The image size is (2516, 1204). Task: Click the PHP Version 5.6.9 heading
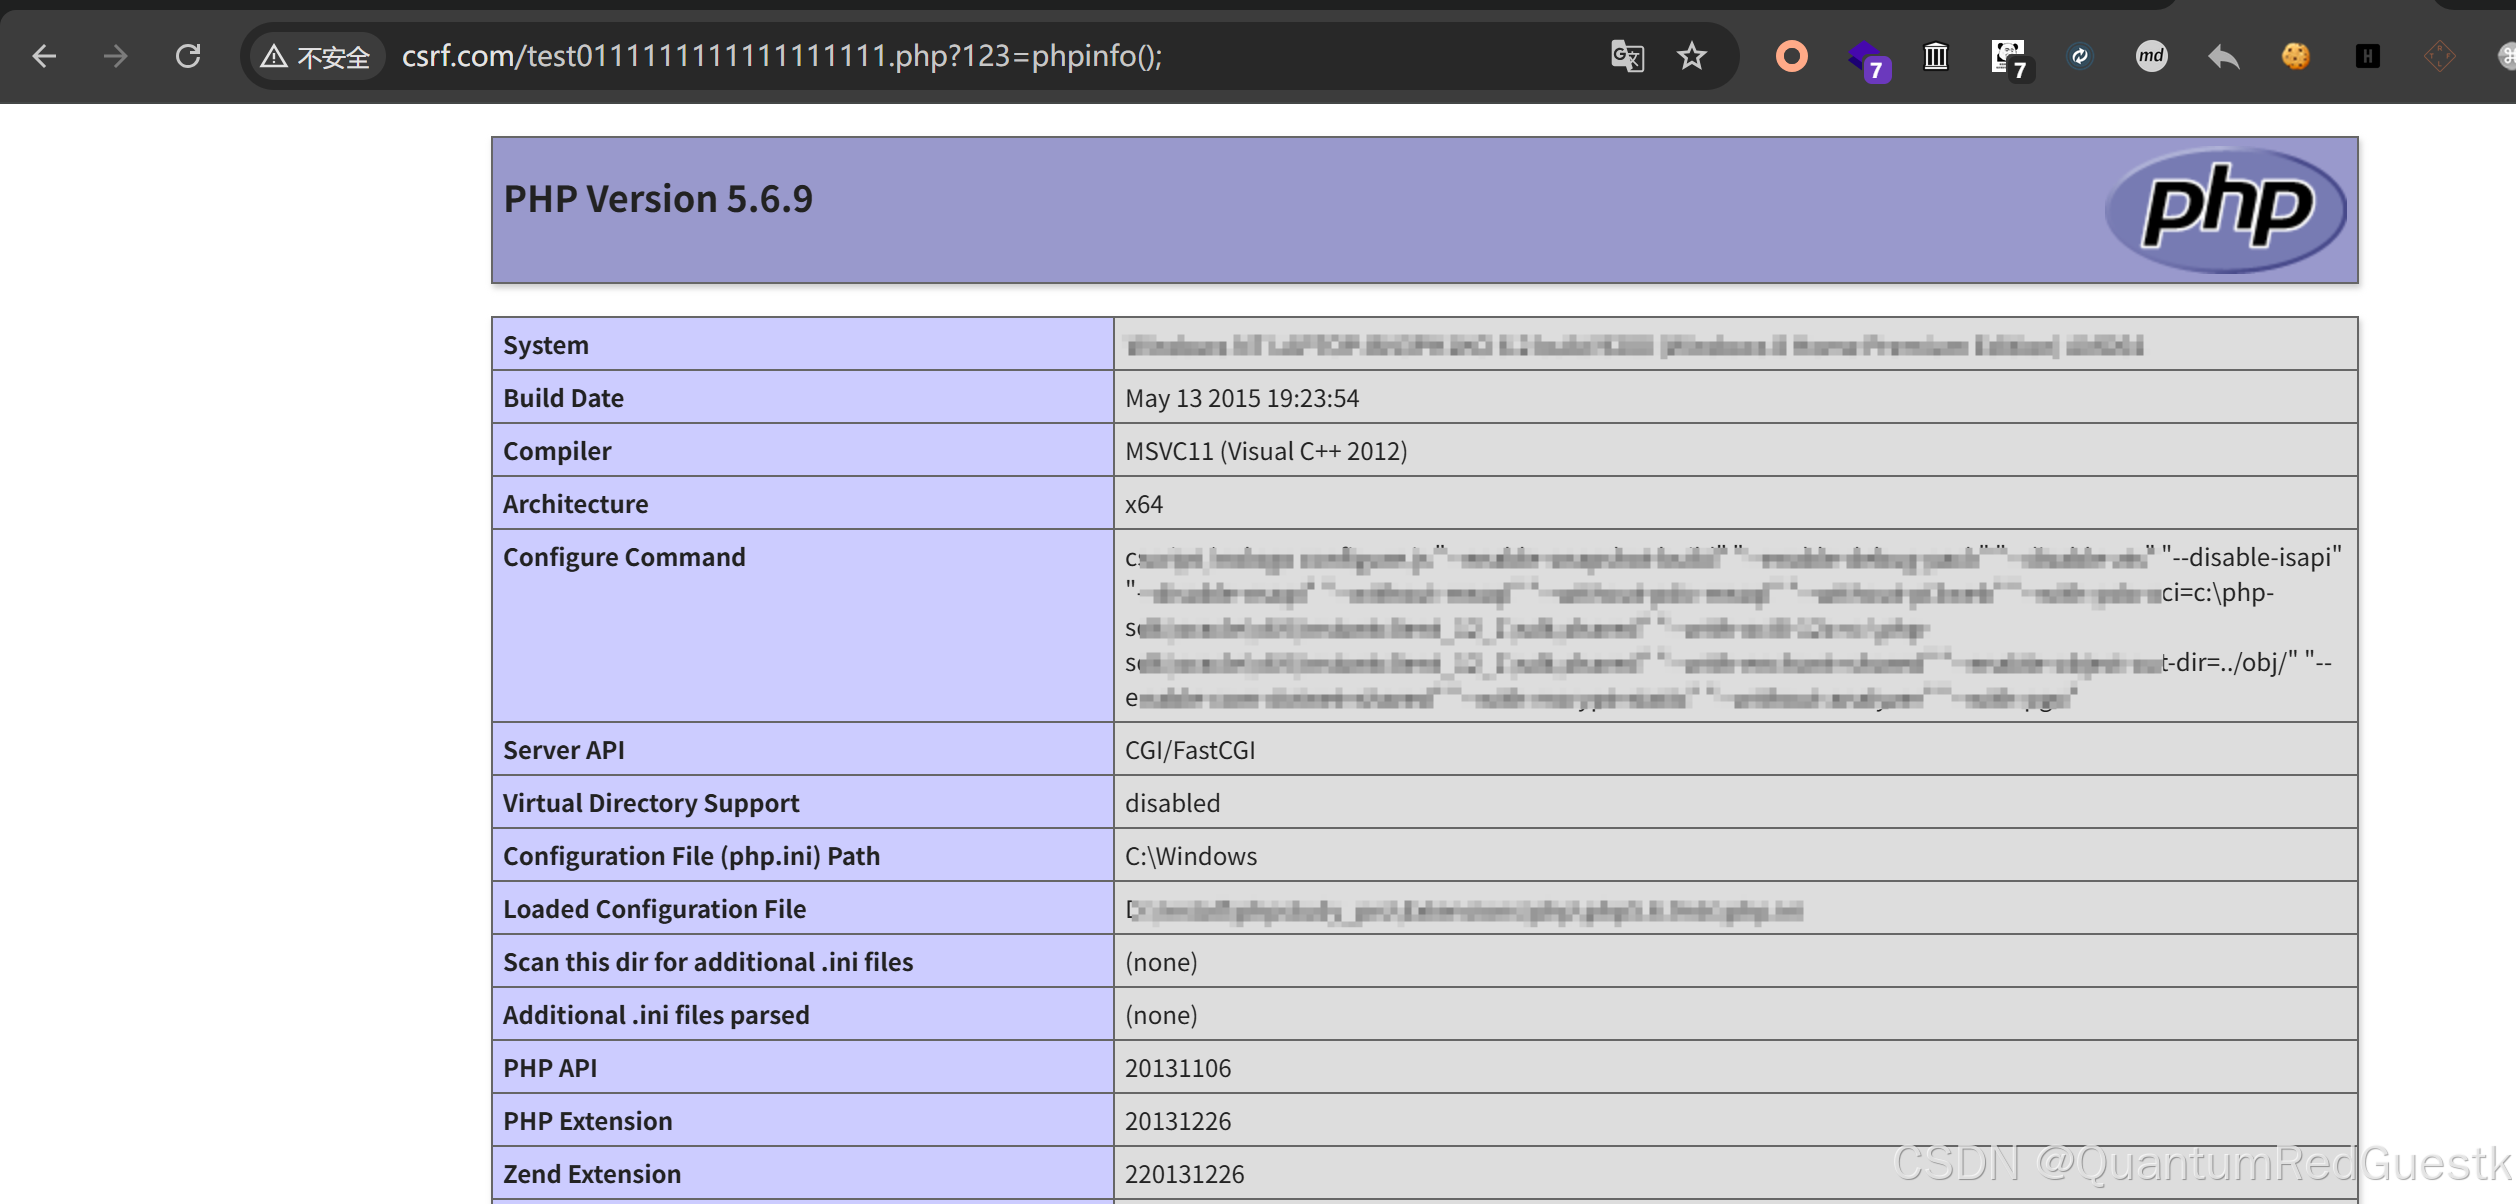click(x=658, y=199)
